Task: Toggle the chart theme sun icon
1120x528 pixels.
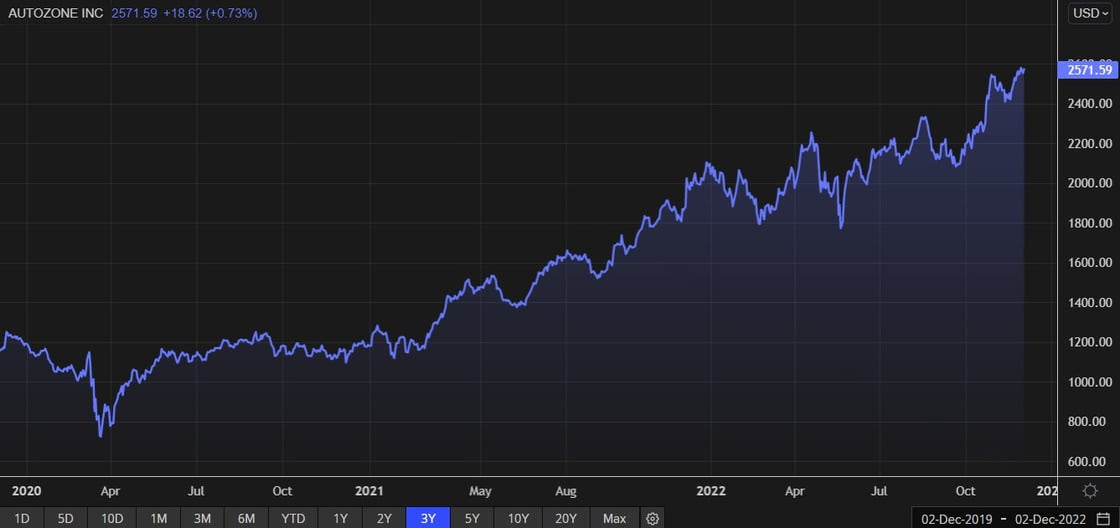Action: (1090, 491)
